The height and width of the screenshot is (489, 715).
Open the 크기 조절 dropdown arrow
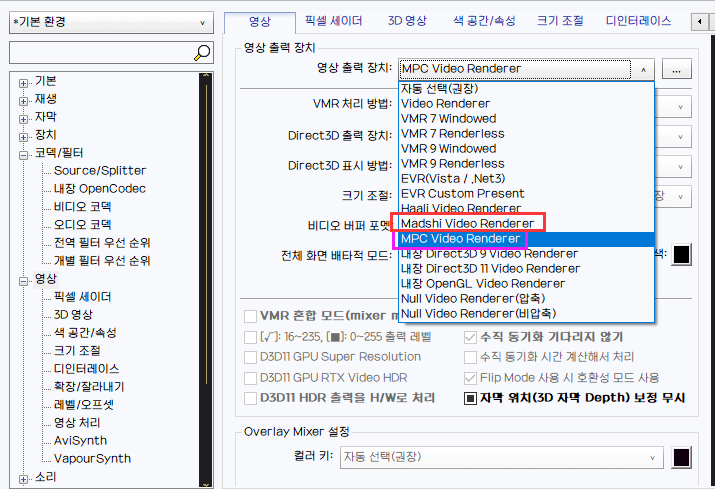tap(680, 197)
